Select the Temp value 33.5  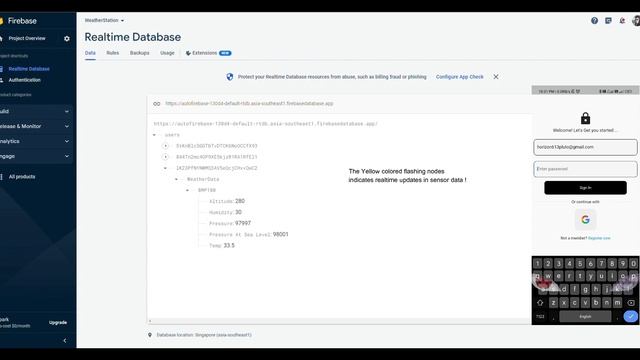tap(229, 245)
